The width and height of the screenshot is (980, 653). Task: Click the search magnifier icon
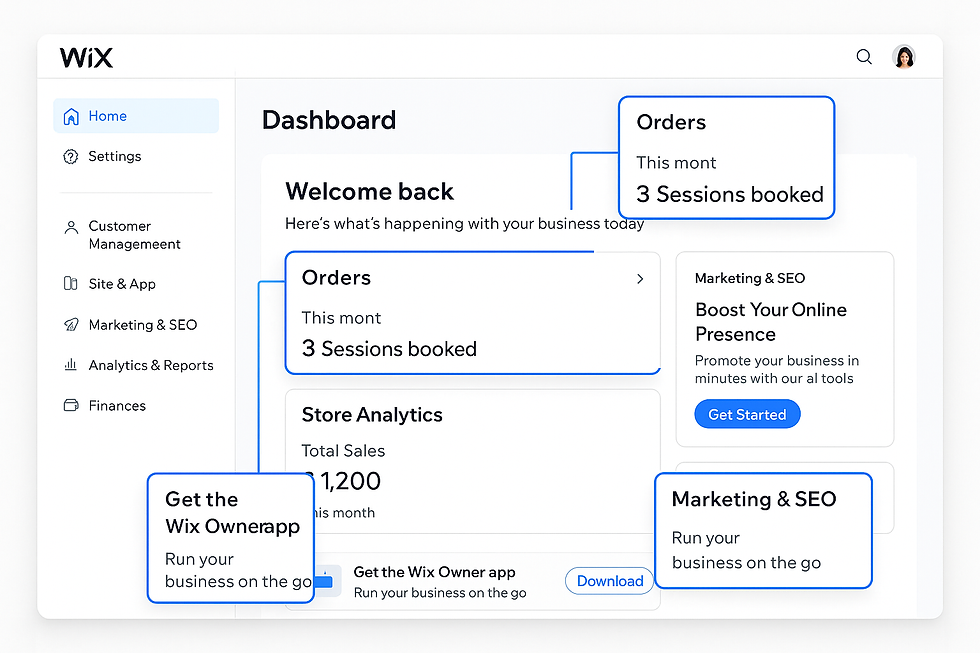[864, 57]
